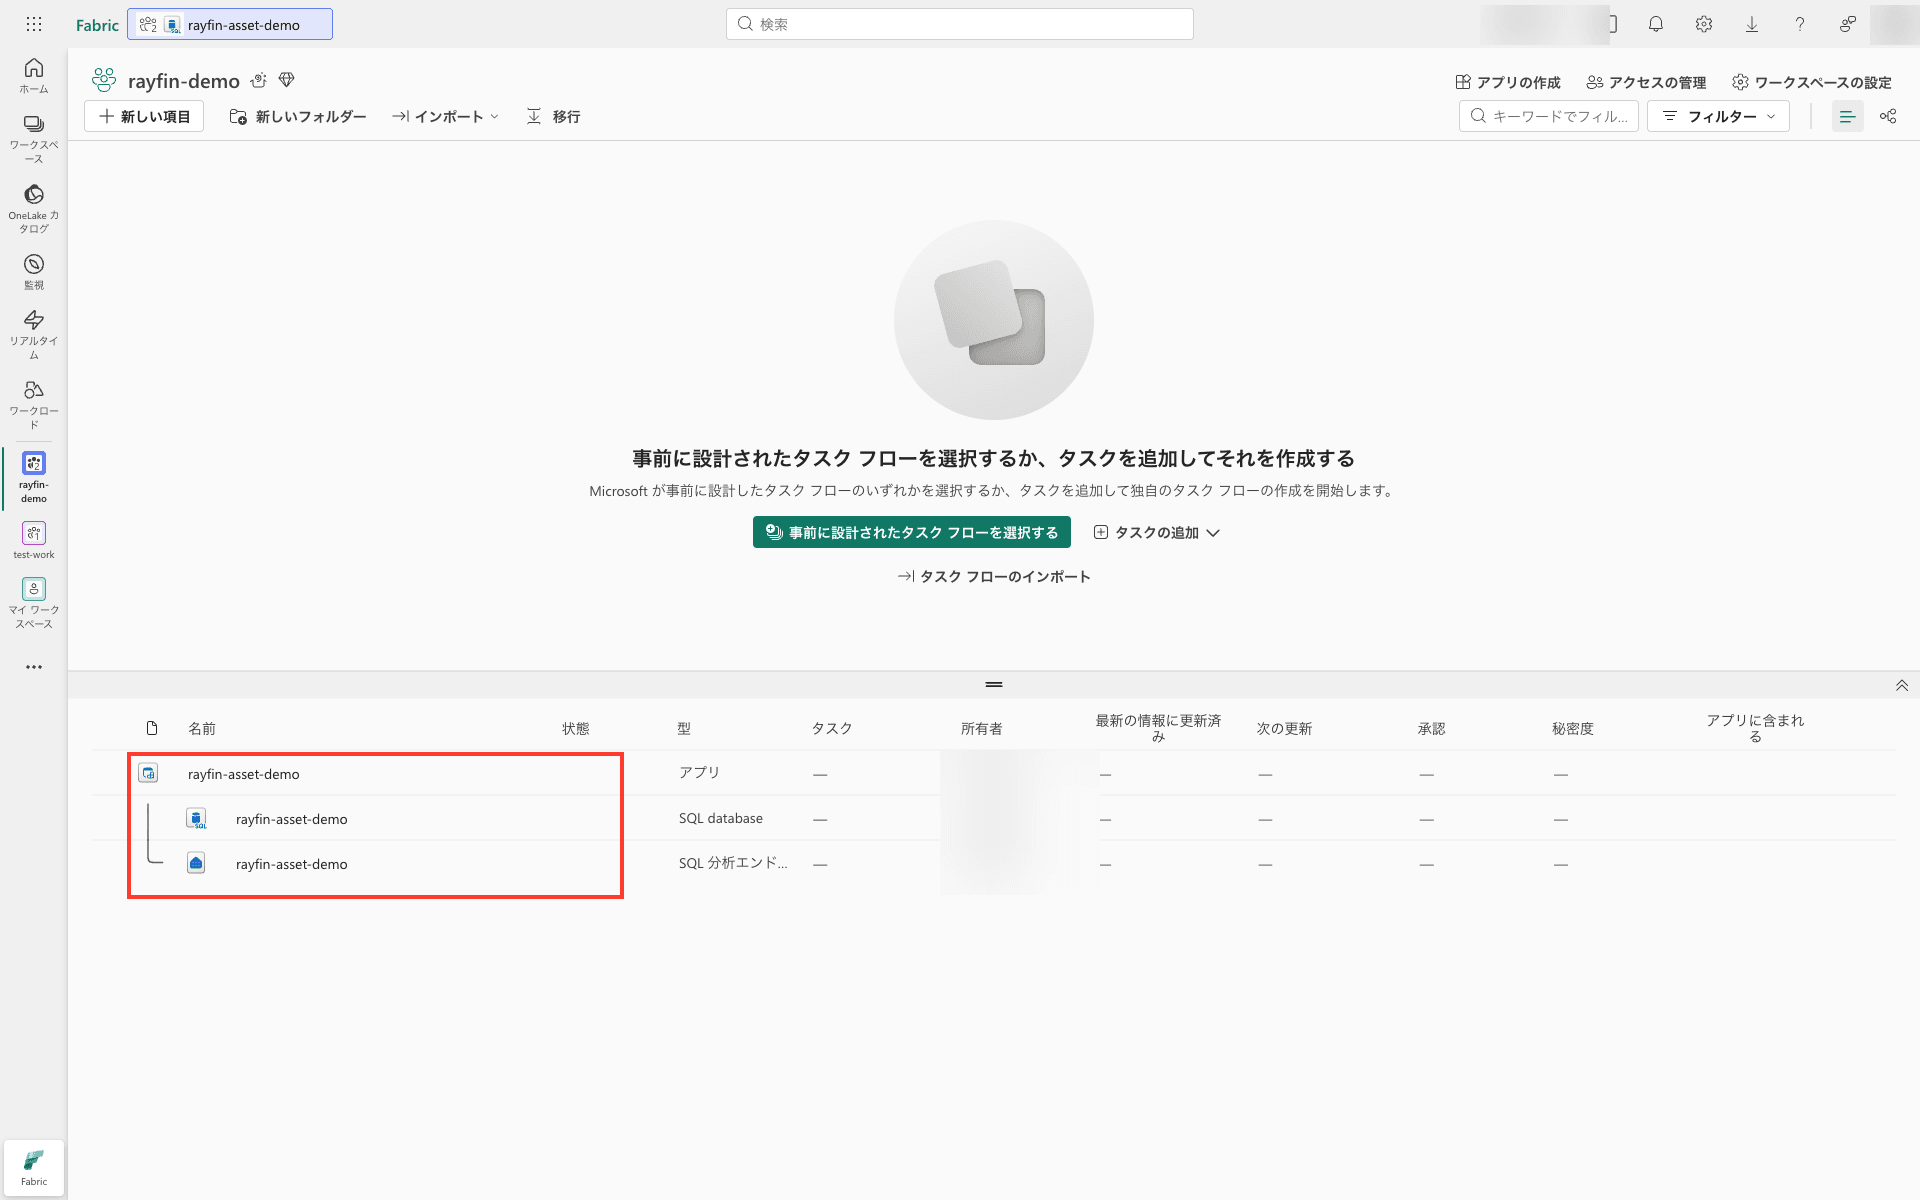1920x1200 pixels.
Task: Open OneLake catalog in sidebar
Action: [34, 209]
